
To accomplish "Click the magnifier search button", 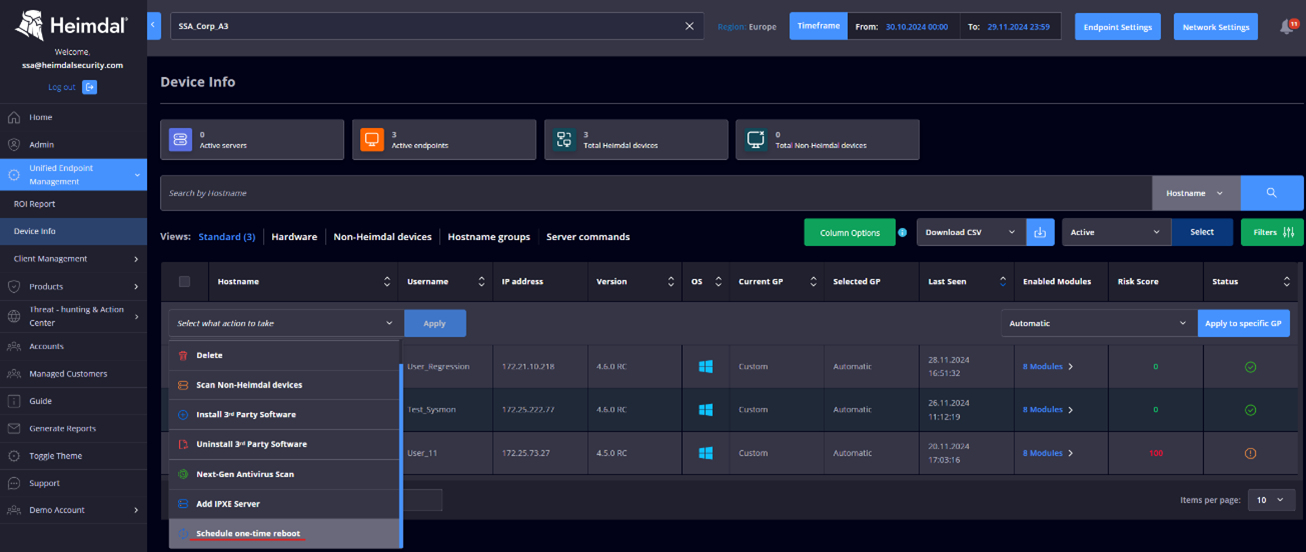I will (x=1272, y=193).
